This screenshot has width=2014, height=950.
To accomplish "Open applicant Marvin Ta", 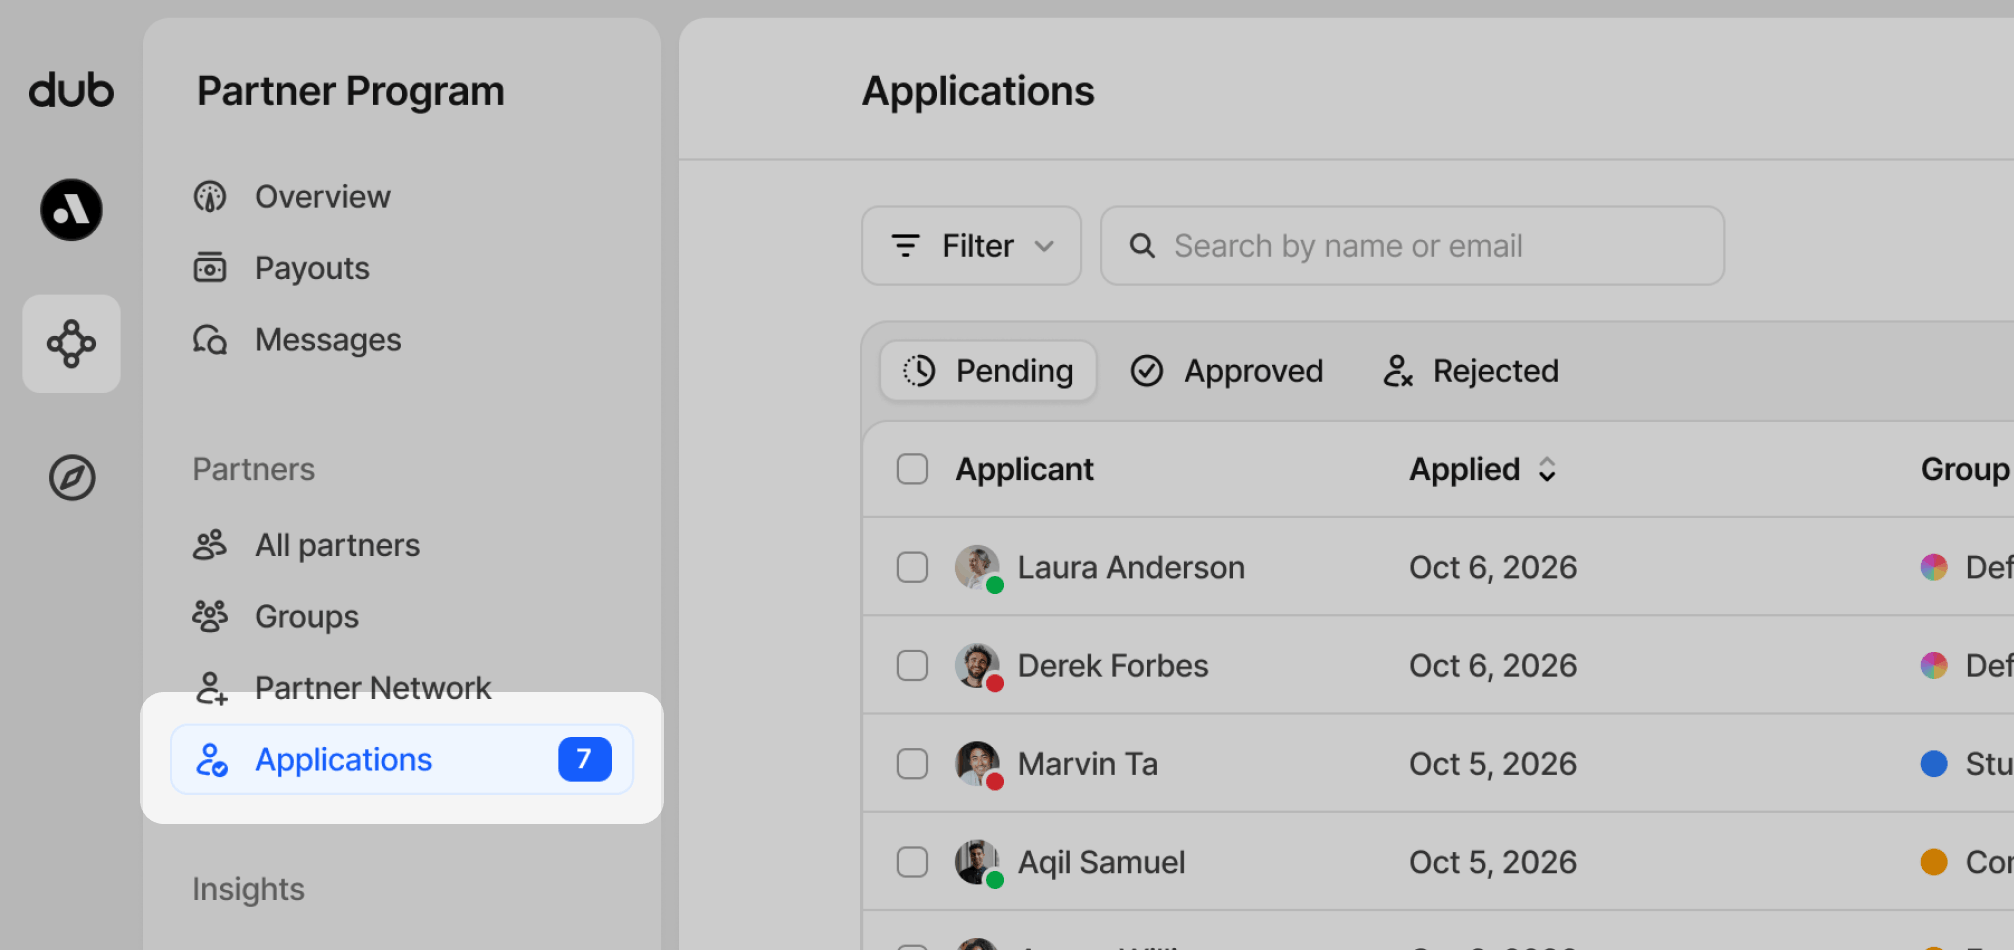I will (1088, 764).
